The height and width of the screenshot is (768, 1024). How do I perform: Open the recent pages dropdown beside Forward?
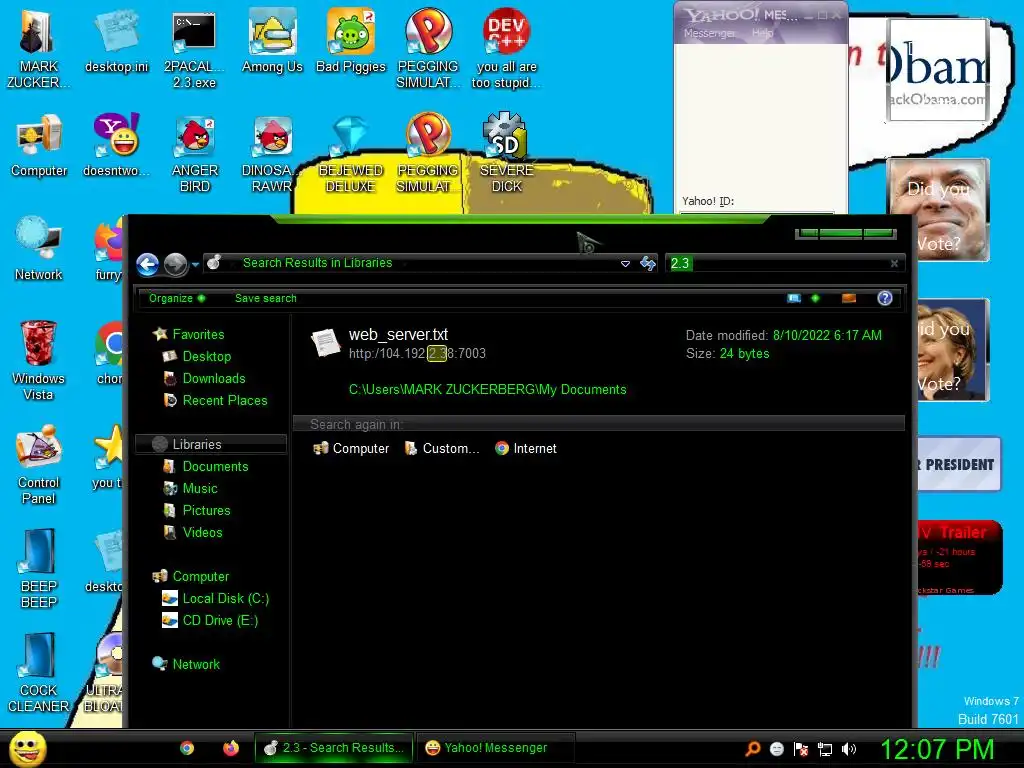coord(195,264)
